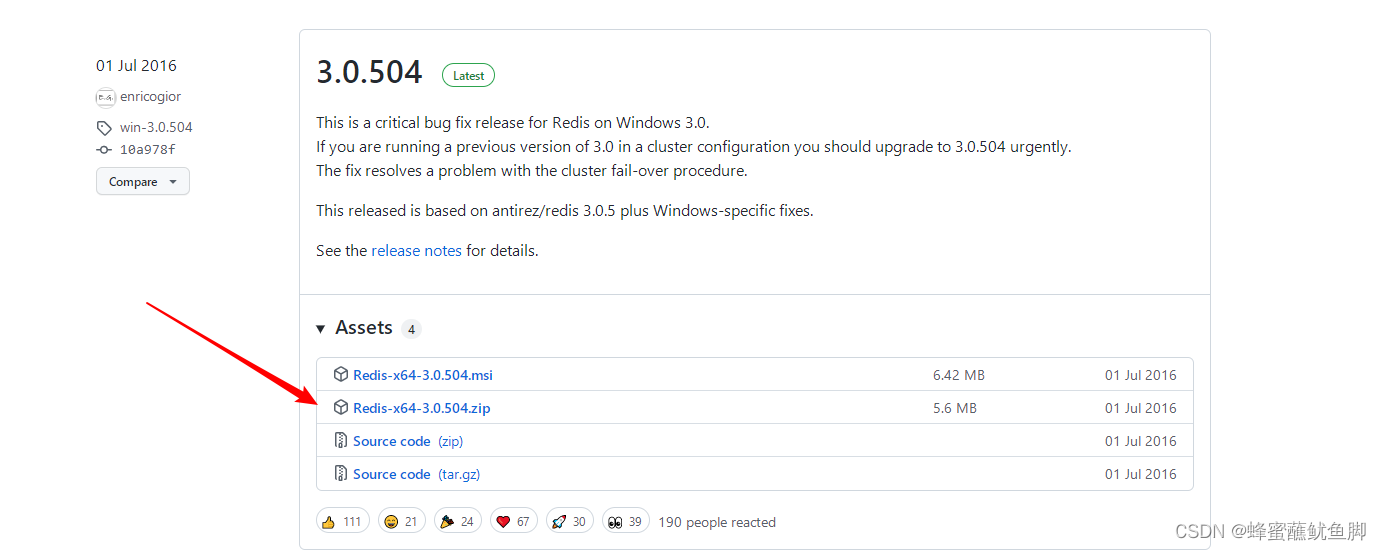Viewport: 1381px width, 551px height.
Task: React with thumbs up (111)
Action: point(342,521)
